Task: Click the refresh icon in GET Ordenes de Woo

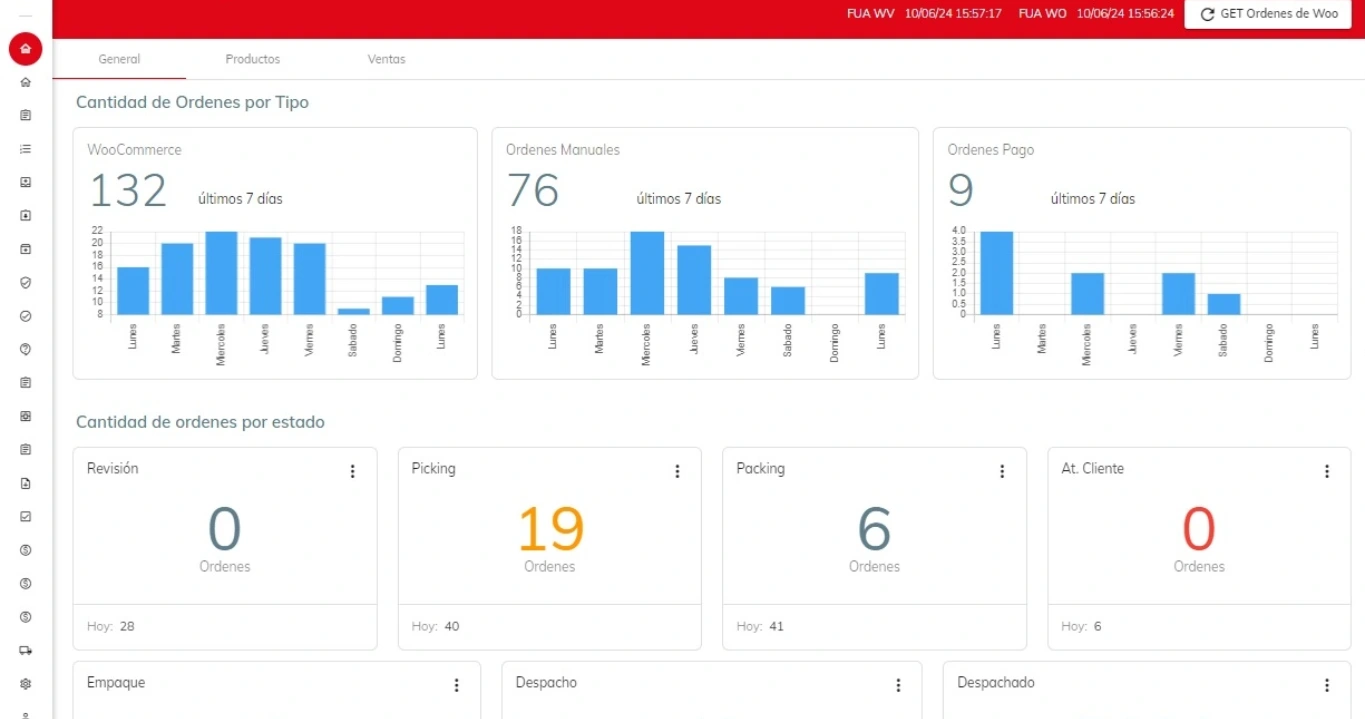Action: [1207, 14]
